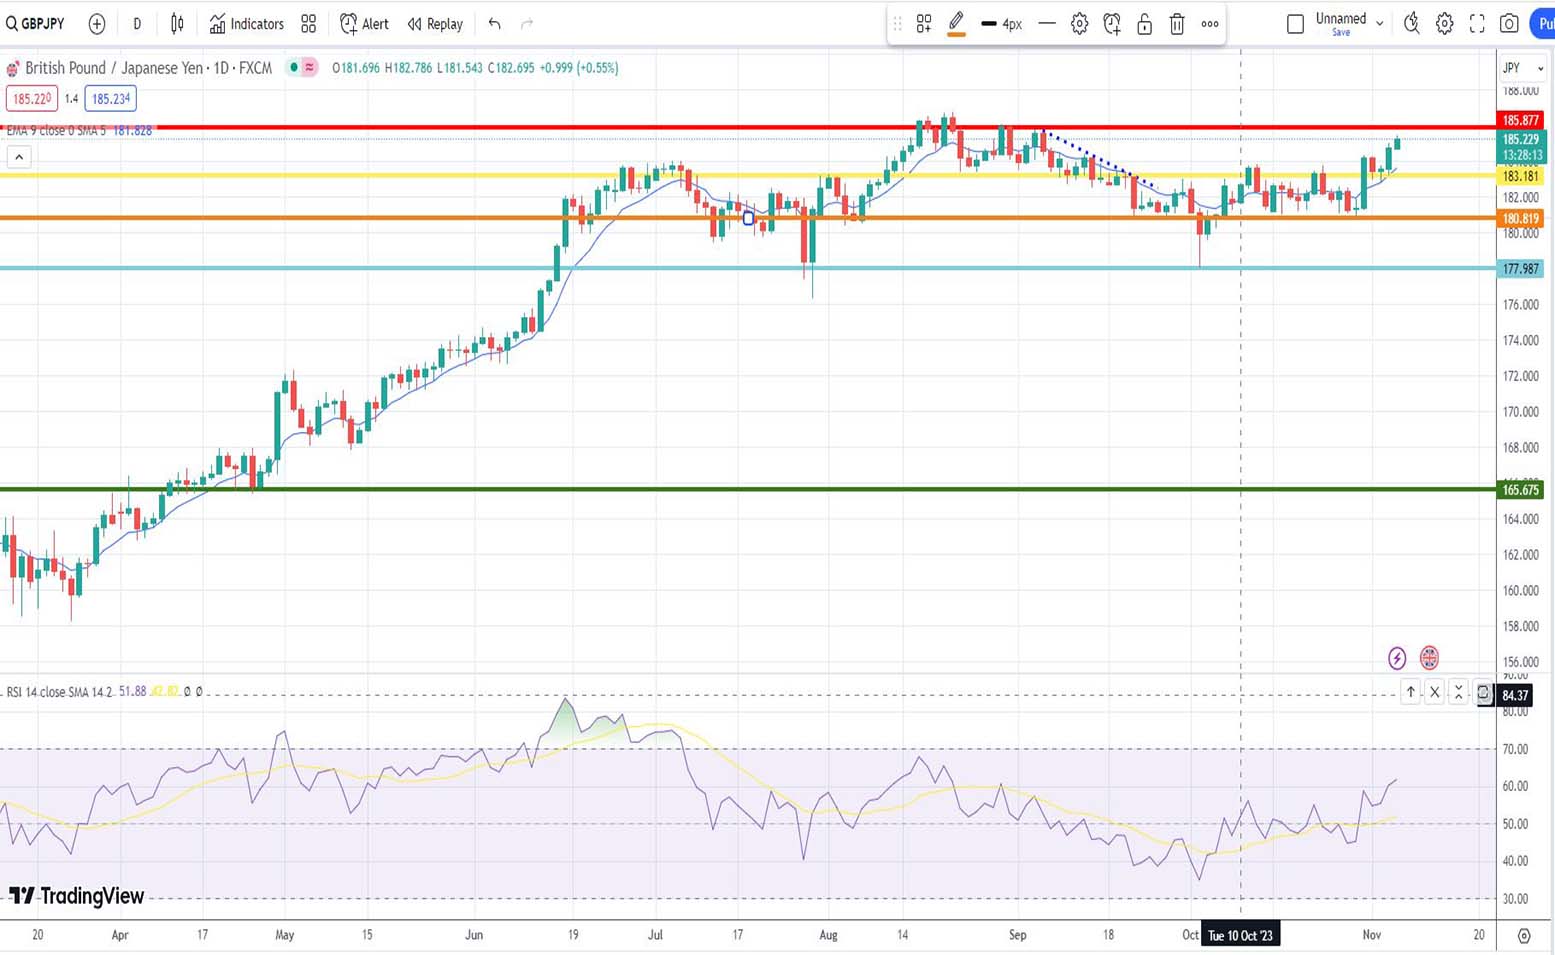Delete the selected drawing with trash icon
Screen dimensions: 1555x955
point(1177,24)
